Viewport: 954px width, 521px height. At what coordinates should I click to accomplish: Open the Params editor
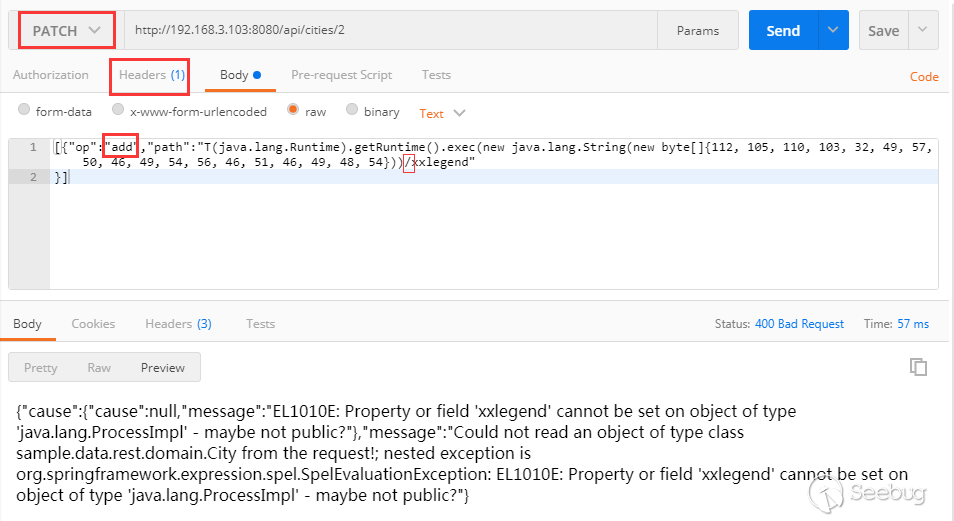[698, 30]
